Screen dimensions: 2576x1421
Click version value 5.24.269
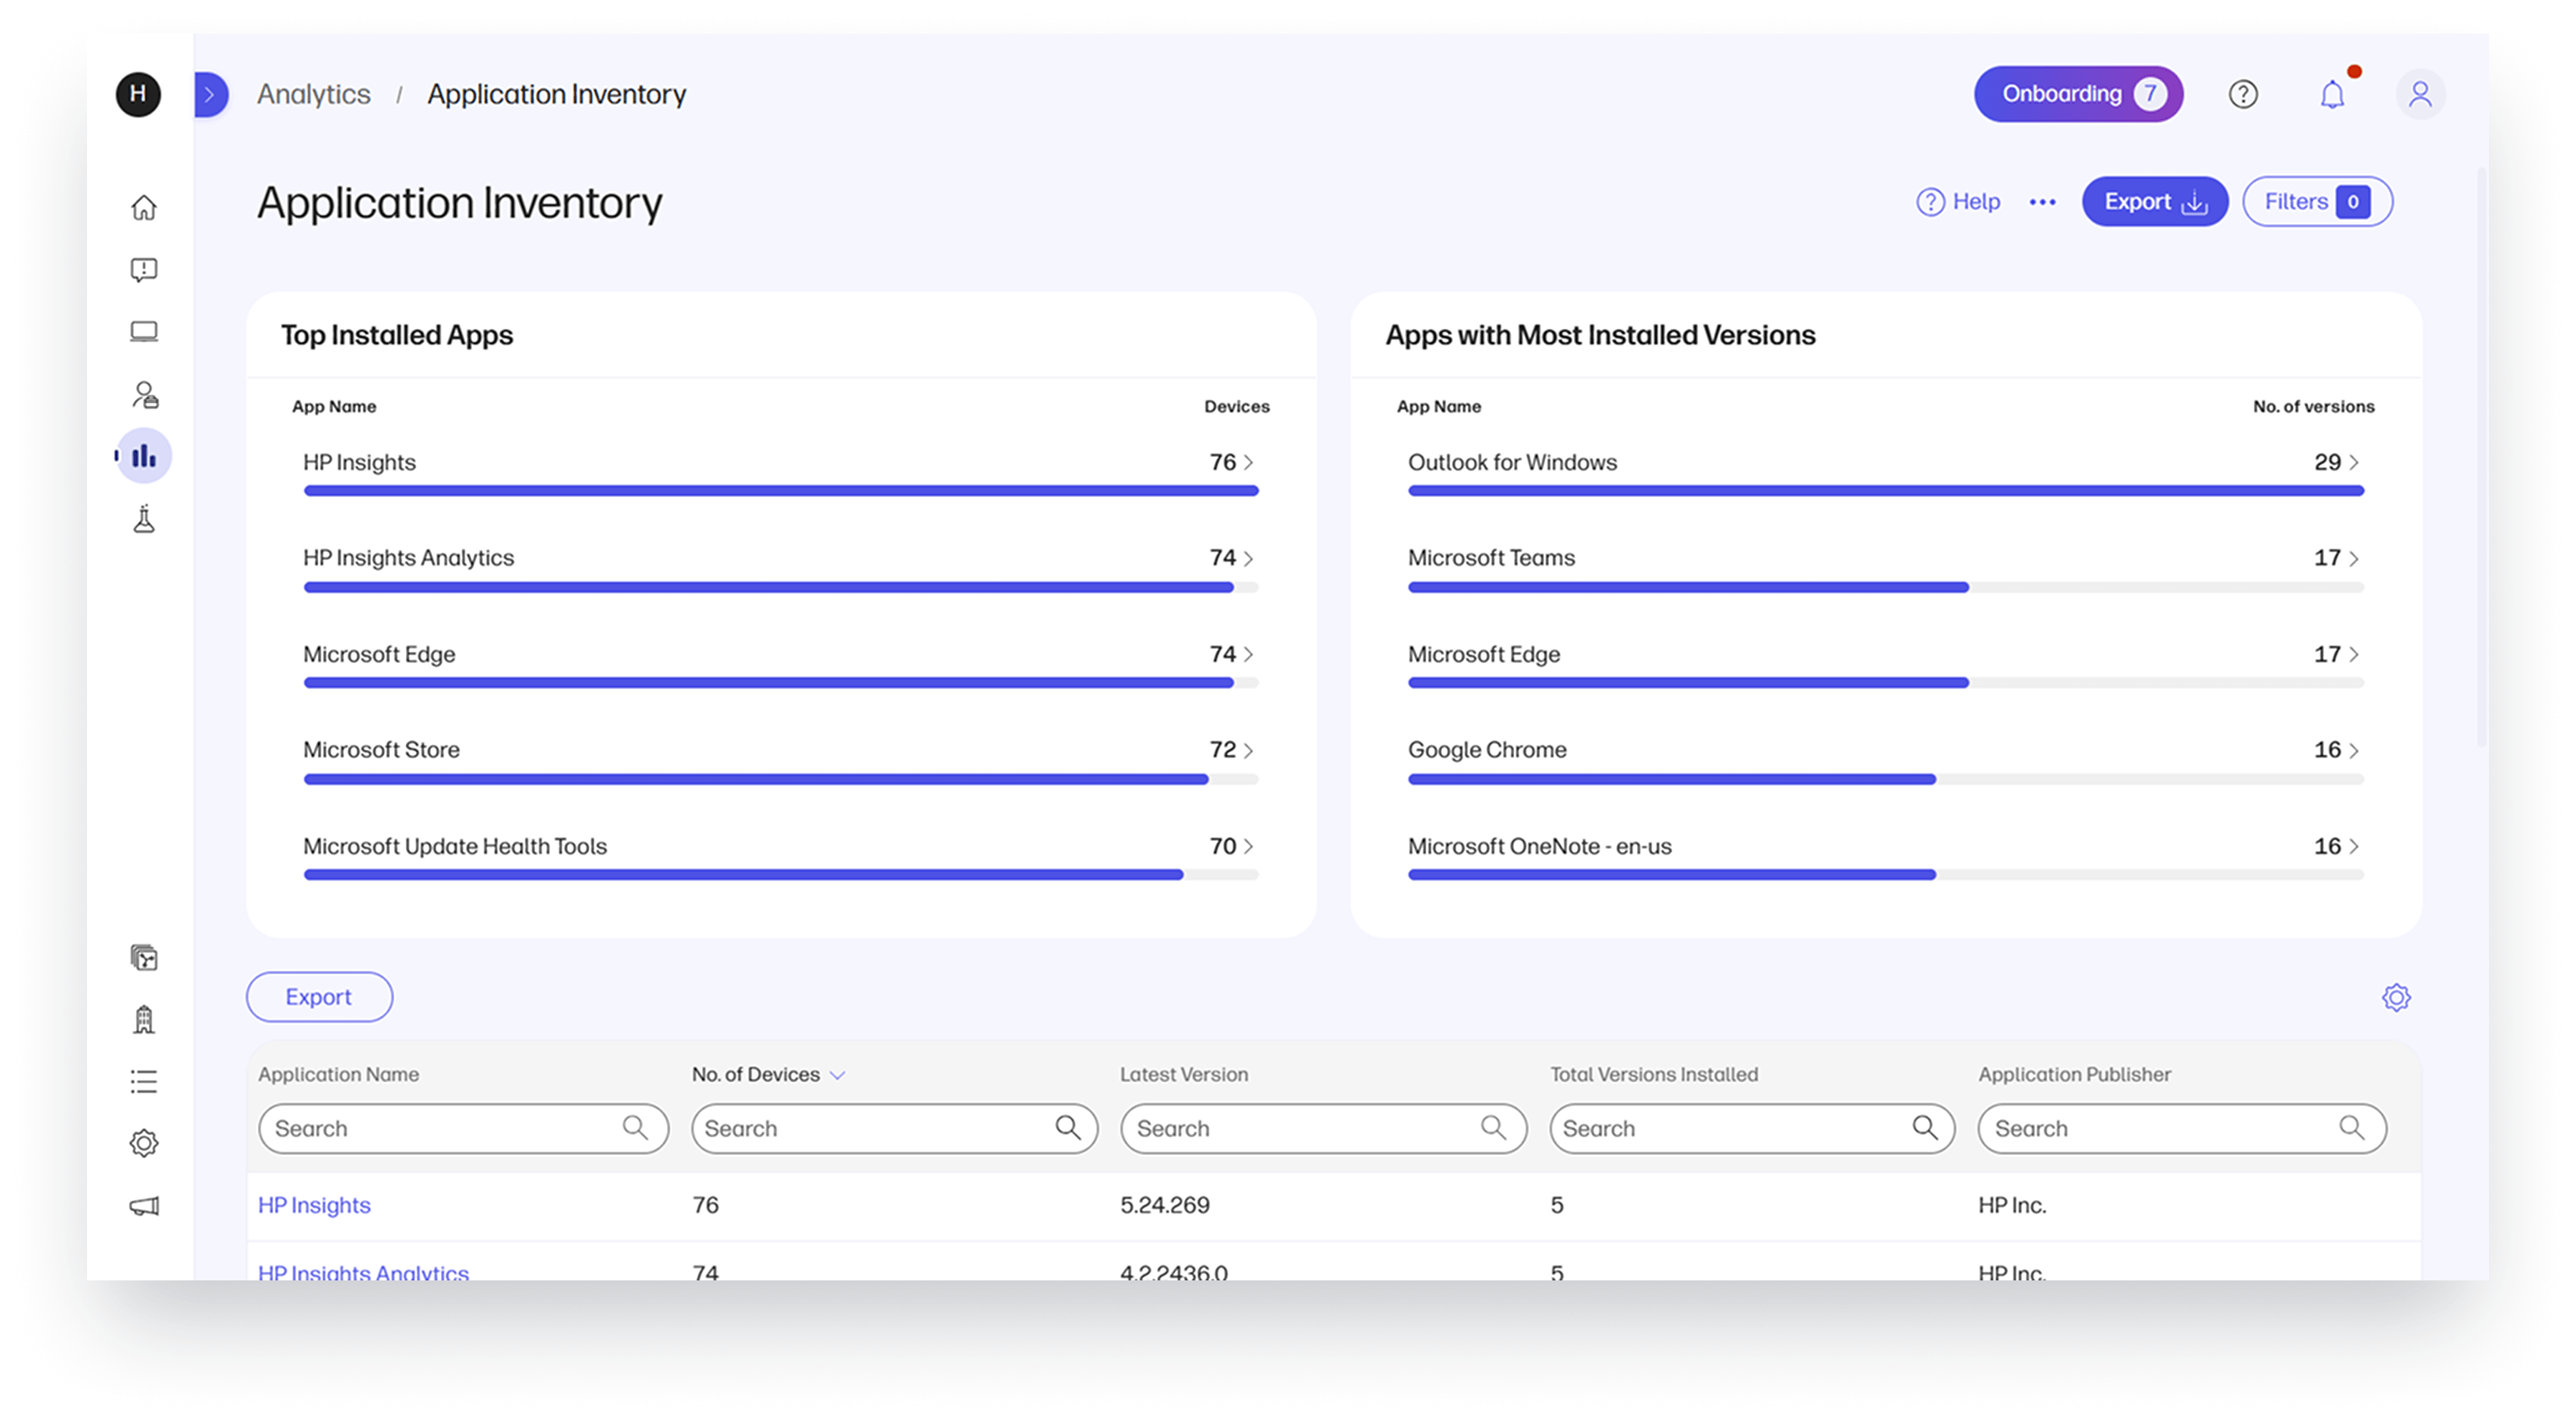(x=1164, y=1205)
